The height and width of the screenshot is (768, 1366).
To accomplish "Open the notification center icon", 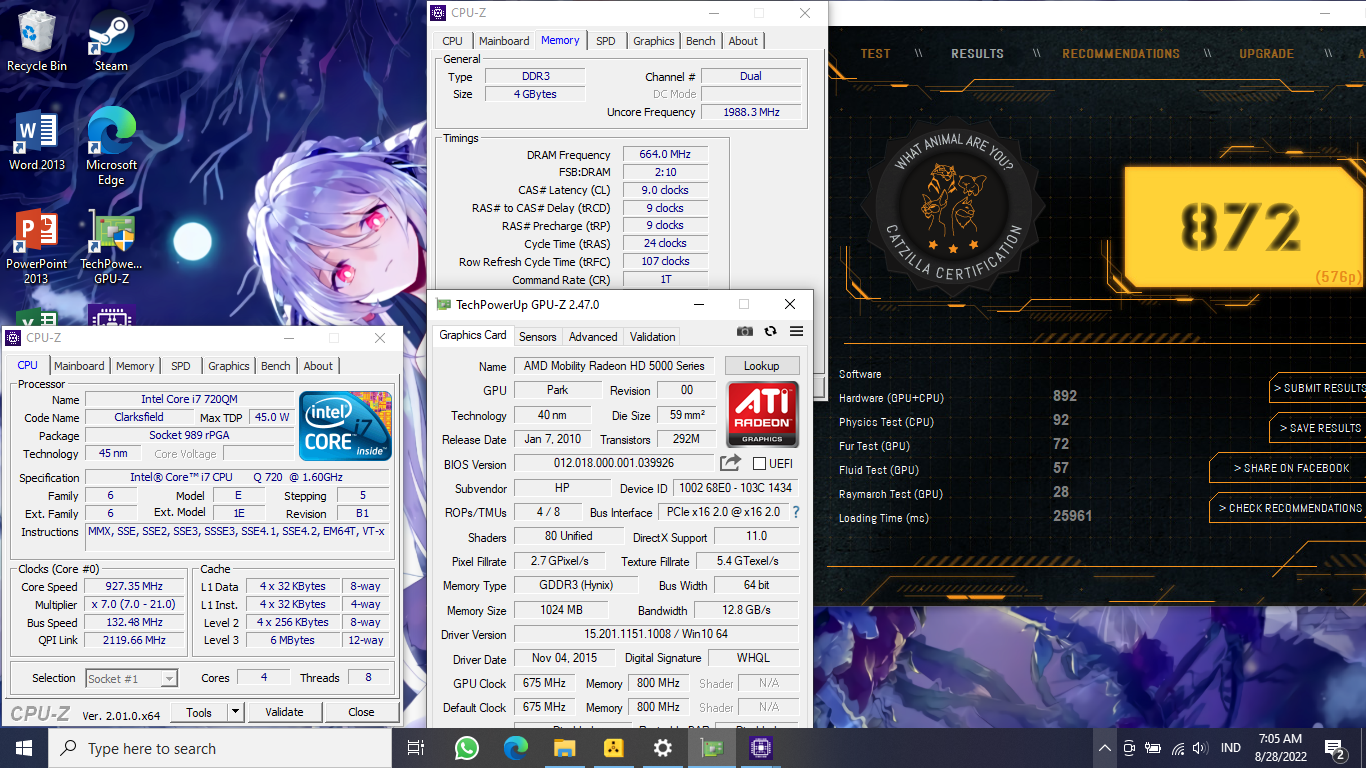I will pyautogui.click(x=1334, y=748).
